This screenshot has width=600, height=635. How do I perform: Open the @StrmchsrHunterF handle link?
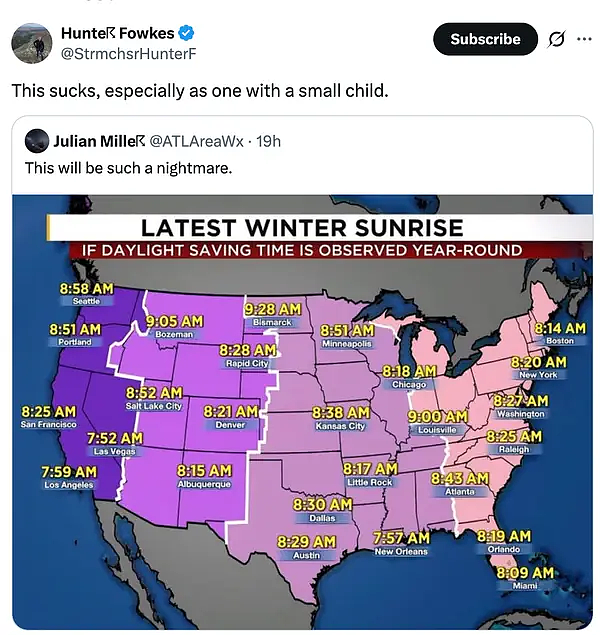click(128, 53)
